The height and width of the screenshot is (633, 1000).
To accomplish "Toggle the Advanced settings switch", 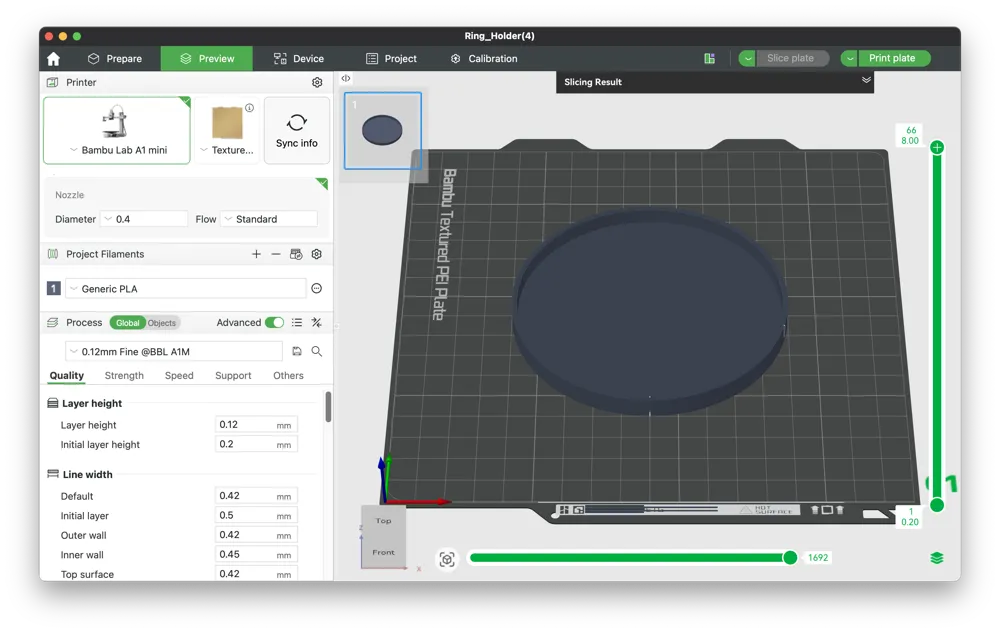I will coord(274,323).
